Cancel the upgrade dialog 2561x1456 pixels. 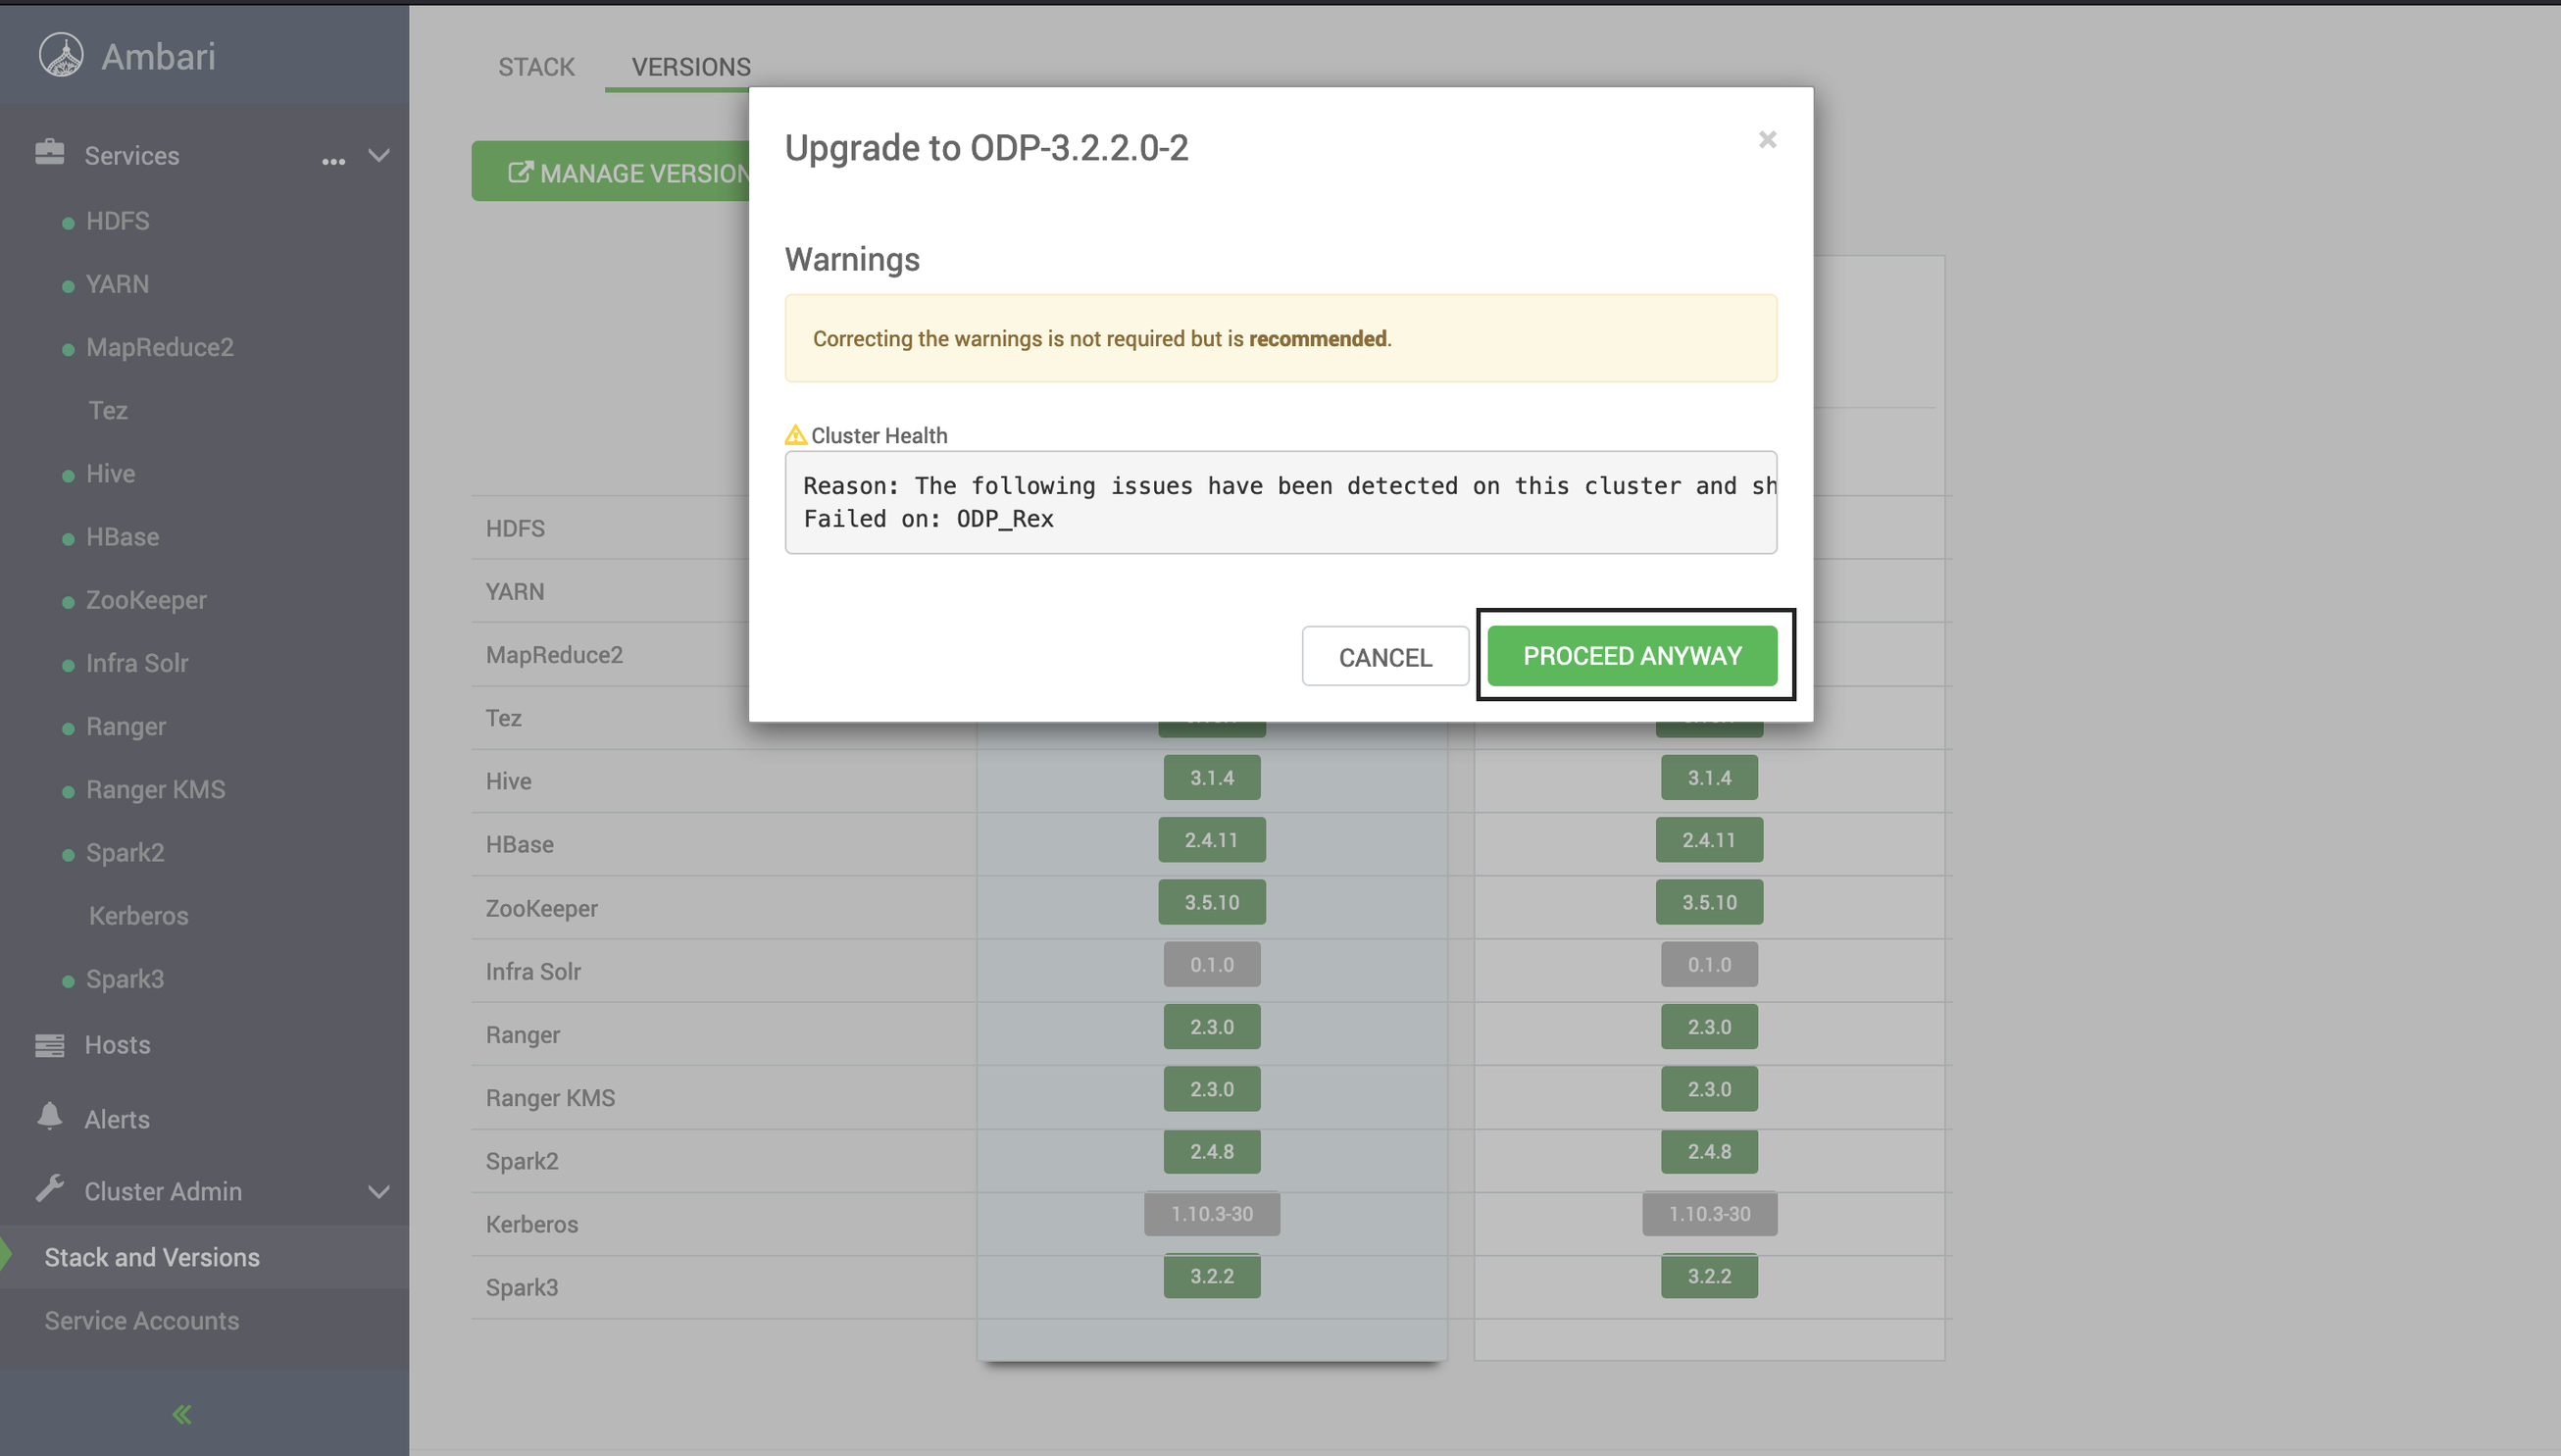pyautogui.click(x=1385, y=656)
